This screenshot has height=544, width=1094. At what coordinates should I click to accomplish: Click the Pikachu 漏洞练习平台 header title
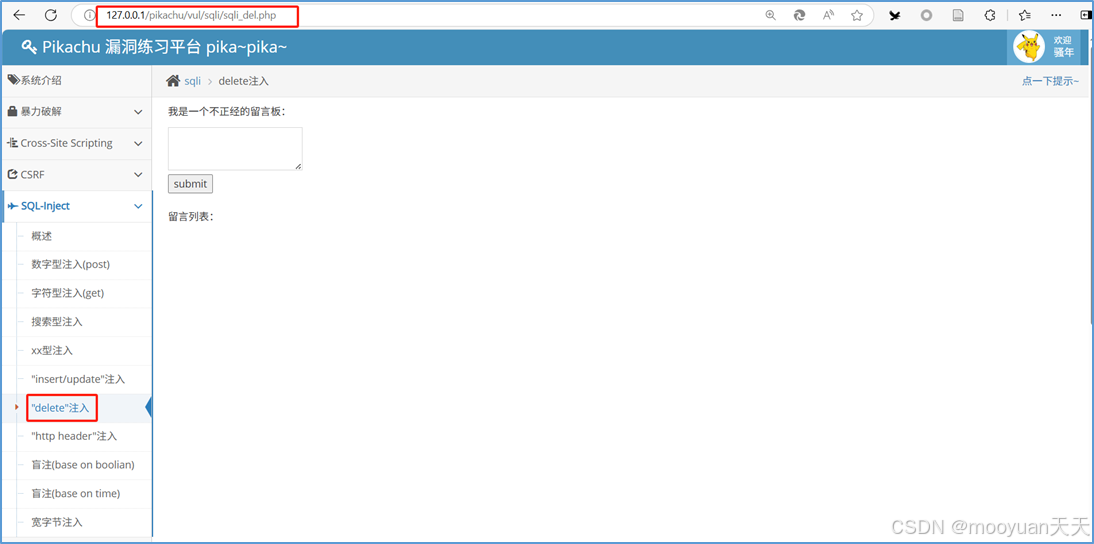(x=165, y=47)
